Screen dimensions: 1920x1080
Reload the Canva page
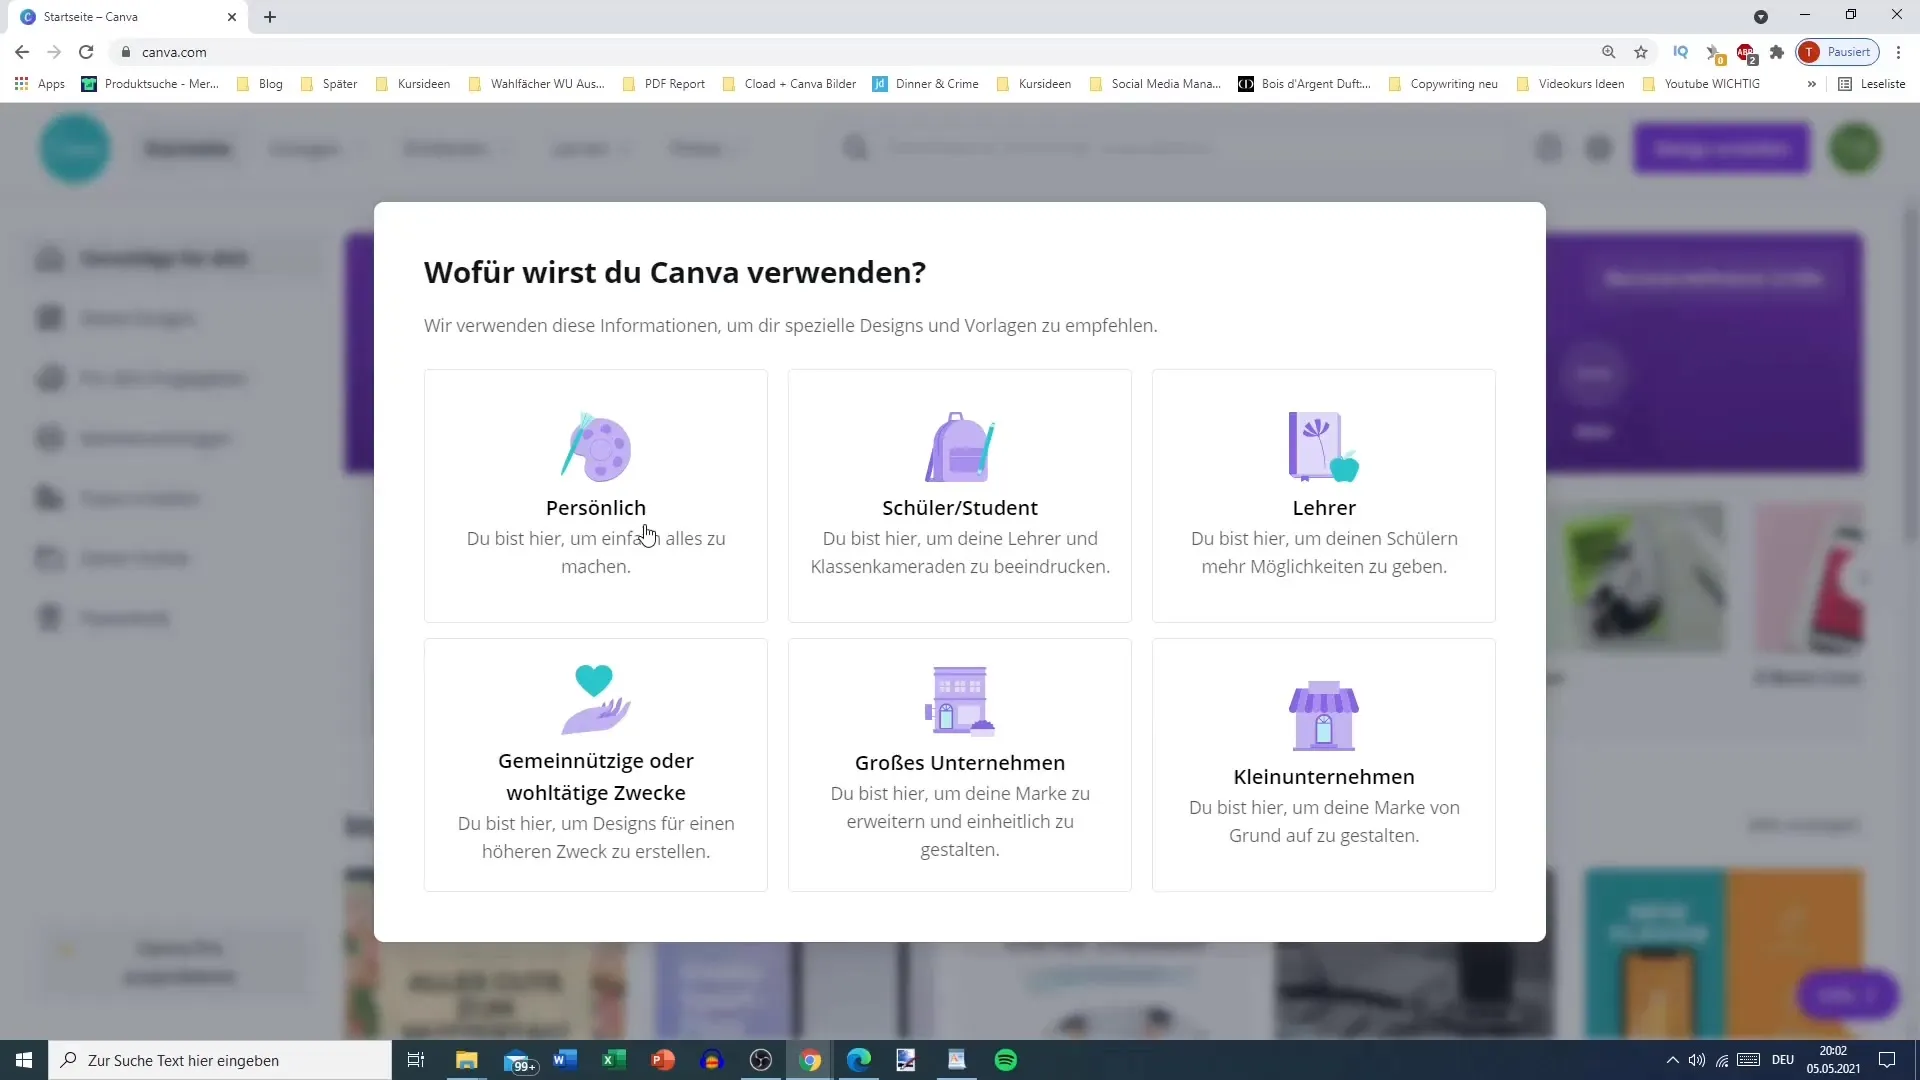click(86, 52)
